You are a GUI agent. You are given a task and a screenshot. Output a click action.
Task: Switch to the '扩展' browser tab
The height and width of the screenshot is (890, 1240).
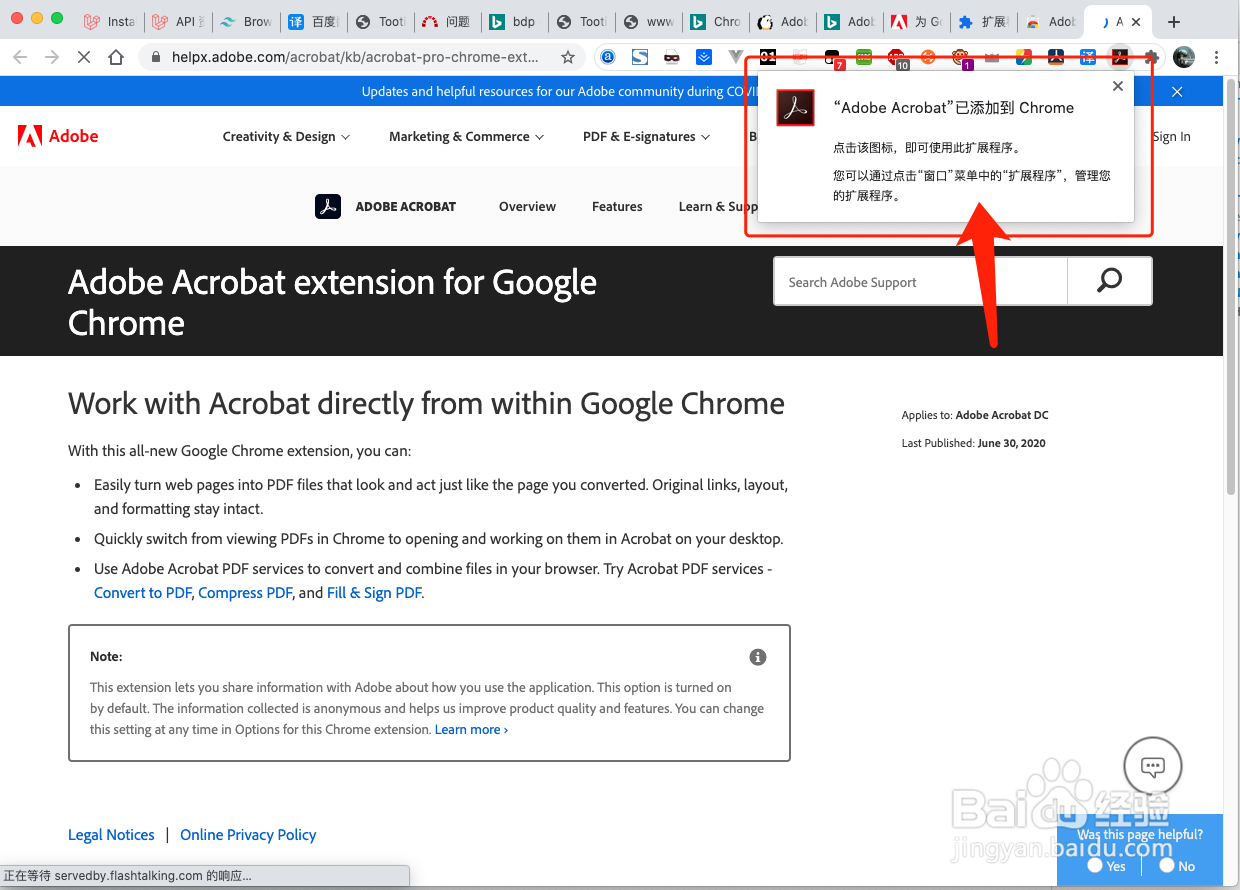click(982, 21)
